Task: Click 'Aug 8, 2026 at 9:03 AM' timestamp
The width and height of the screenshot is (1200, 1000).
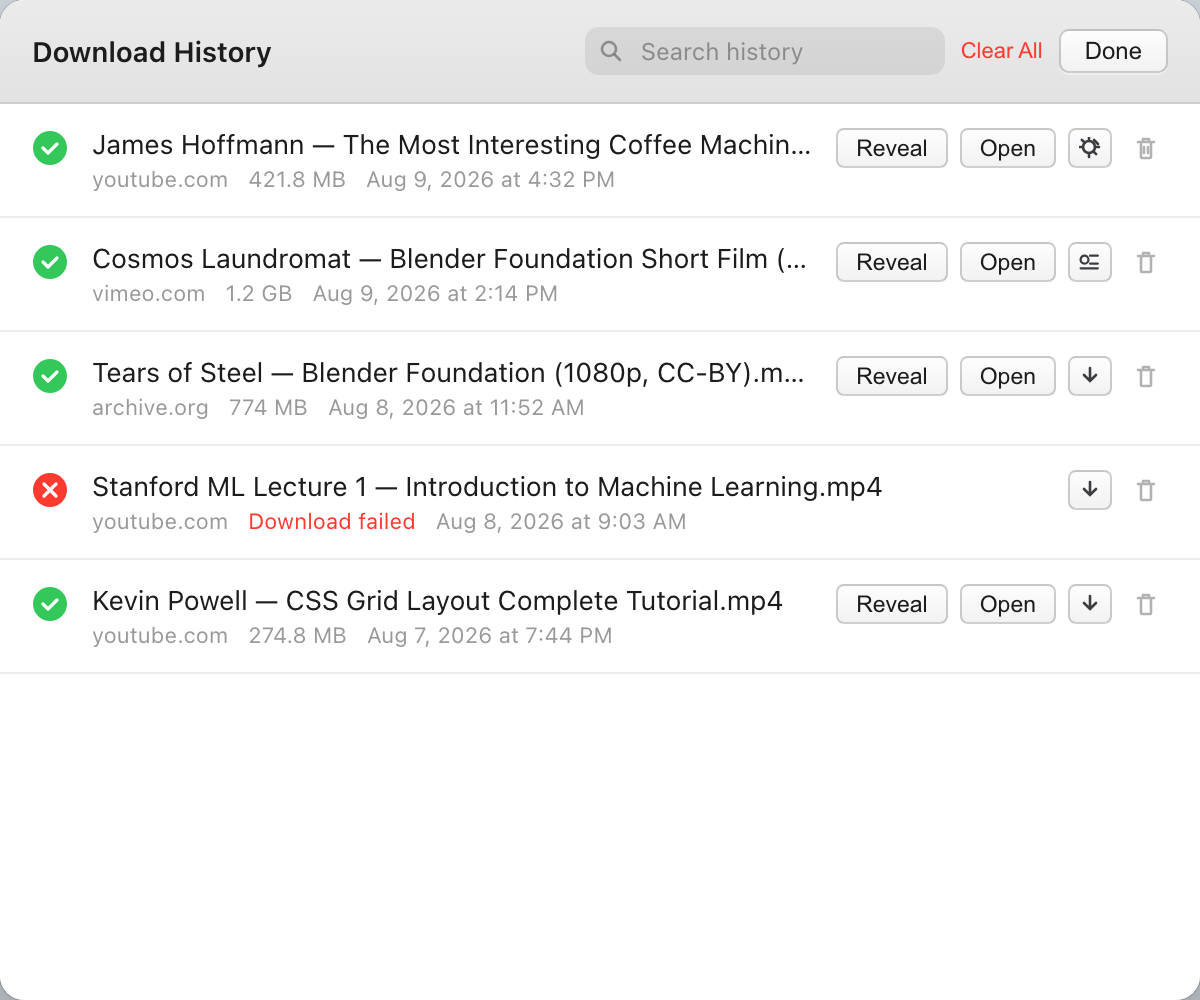Action: (561, 521)
